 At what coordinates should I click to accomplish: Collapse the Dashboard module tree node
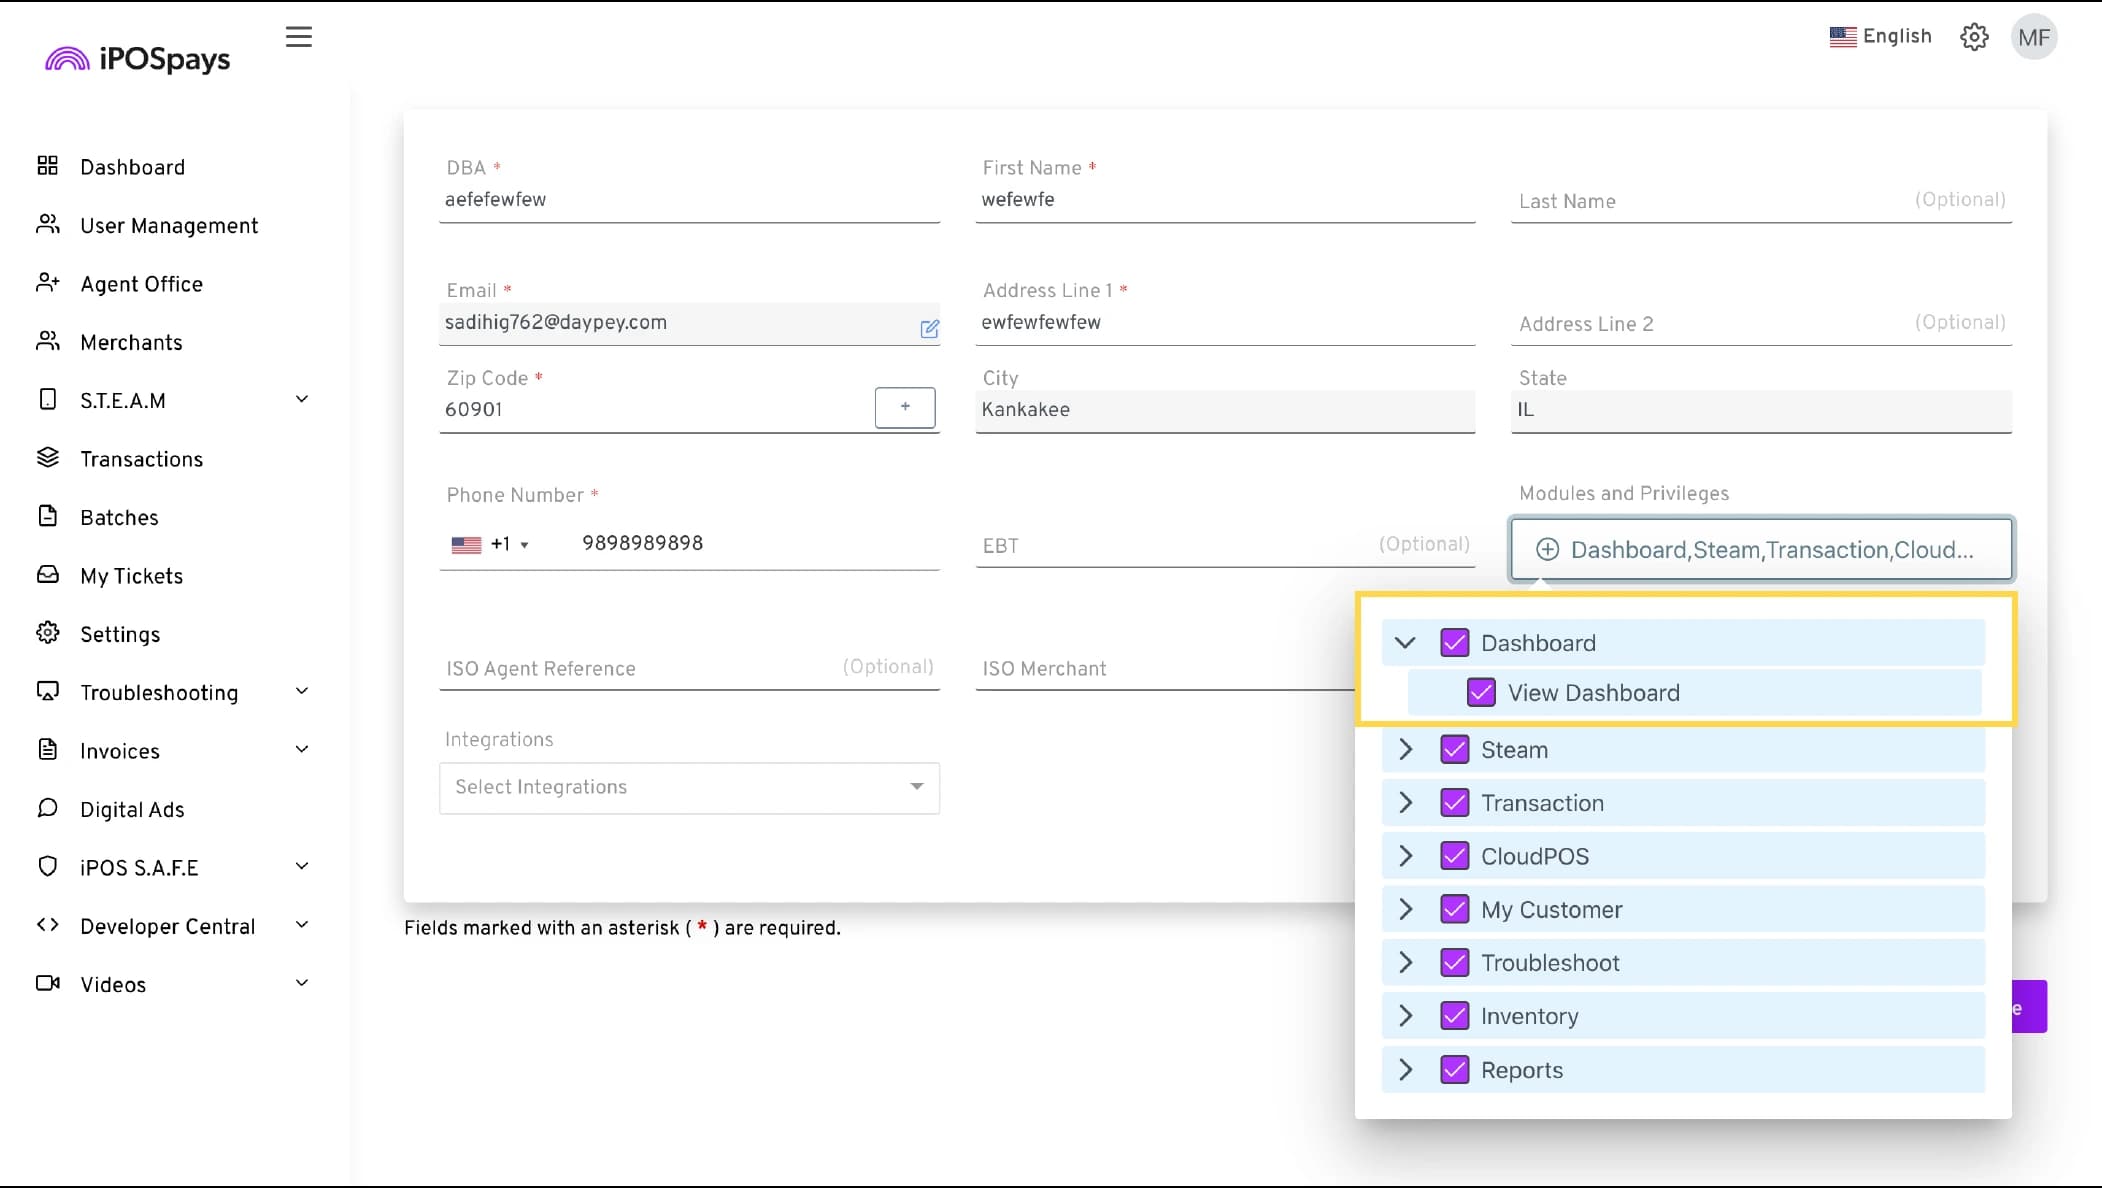[1405, 643]
